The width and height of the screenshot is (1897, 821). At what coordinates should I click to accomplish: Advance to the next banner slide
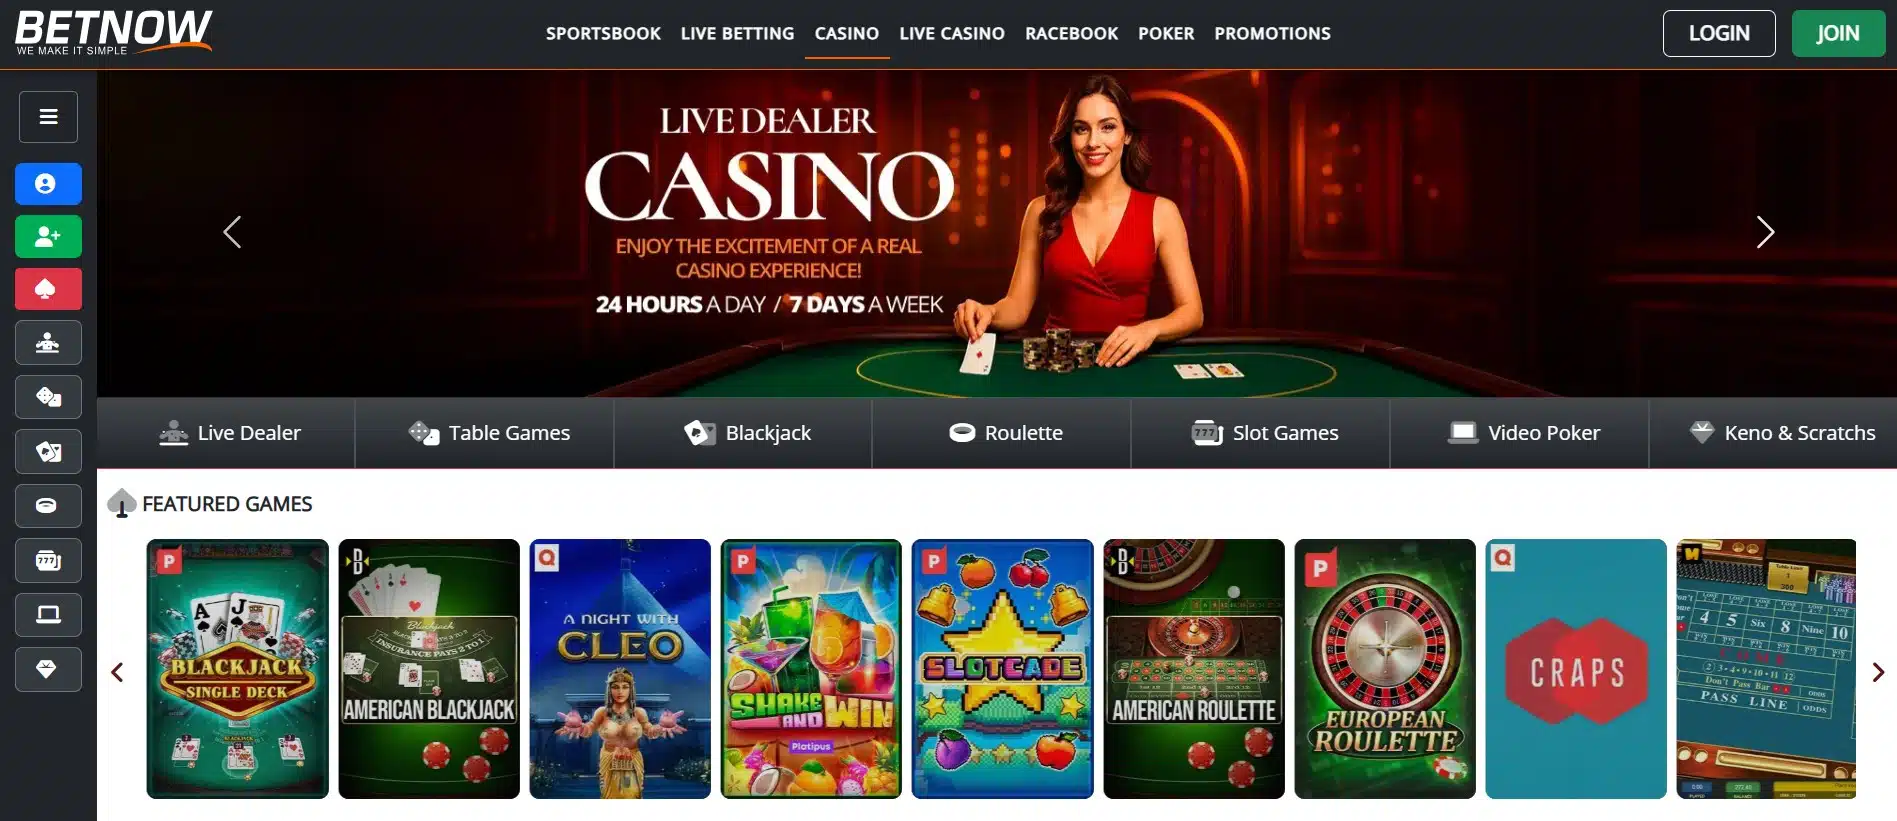click(x=1766, y=232)
